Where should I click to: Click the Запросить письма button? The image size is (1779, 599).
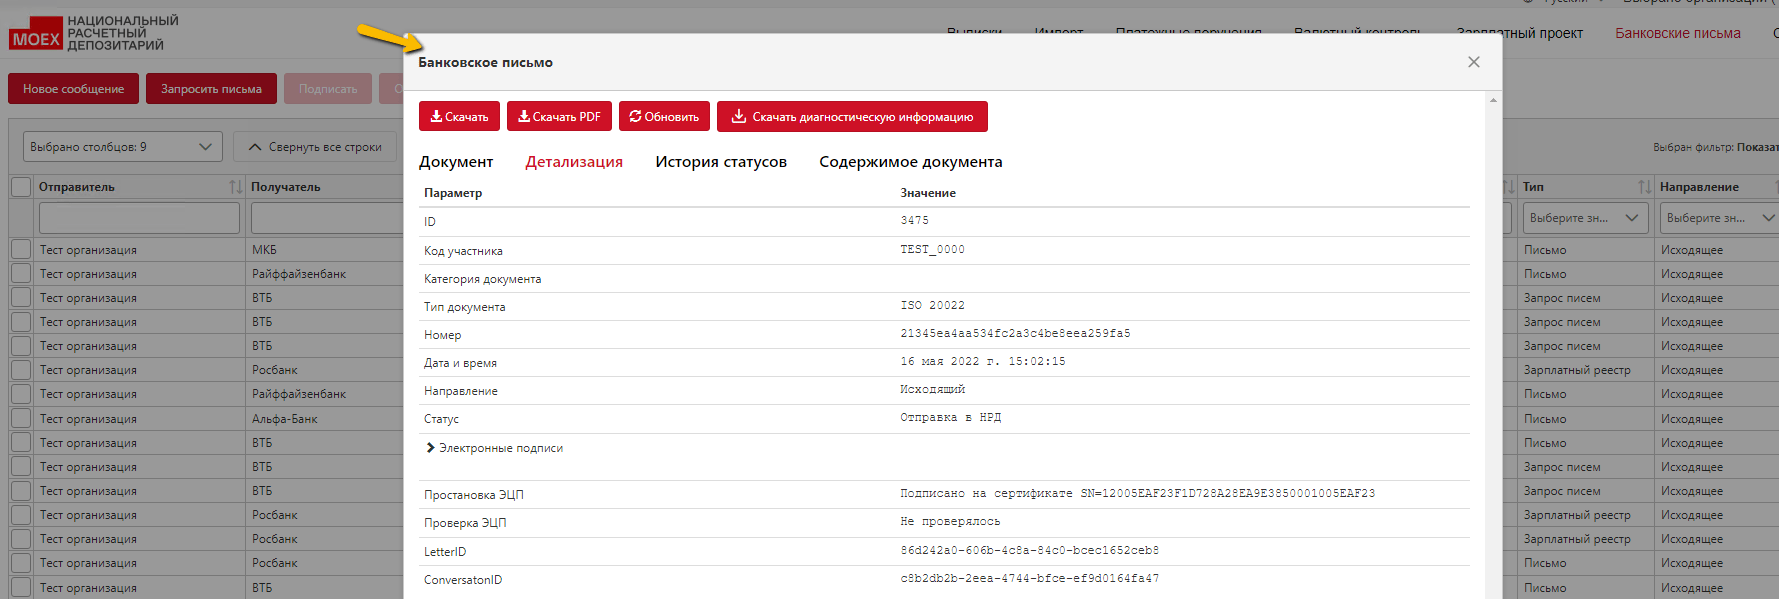[211, 89]
